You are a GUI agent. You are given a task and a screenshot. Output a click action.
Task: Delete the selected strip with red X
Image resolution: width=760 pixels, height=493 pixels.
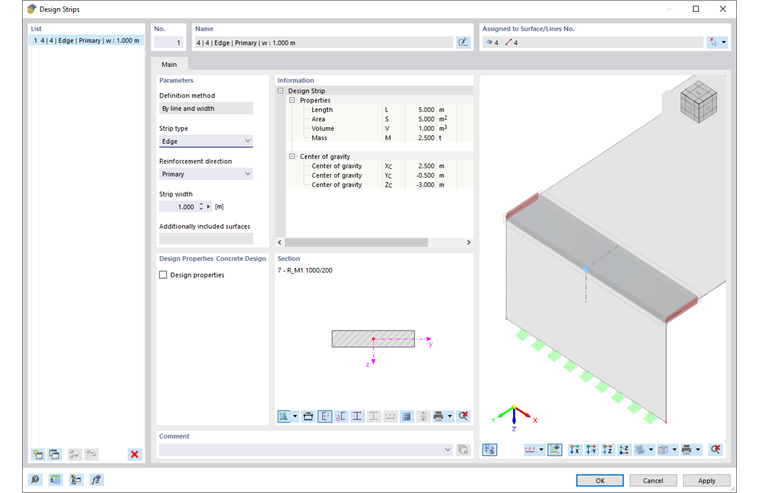pyautogui.click(x=134, y=454)
